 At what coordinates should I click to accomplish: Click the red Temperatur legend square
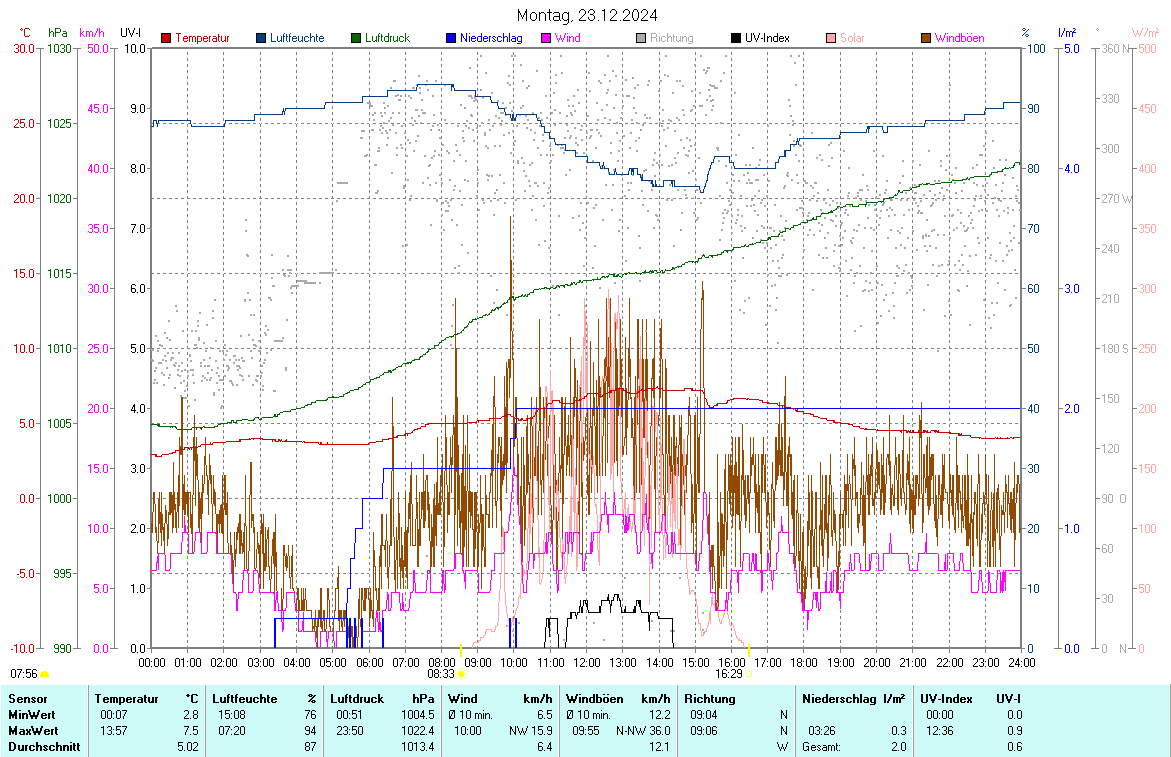tap(166, 38)
